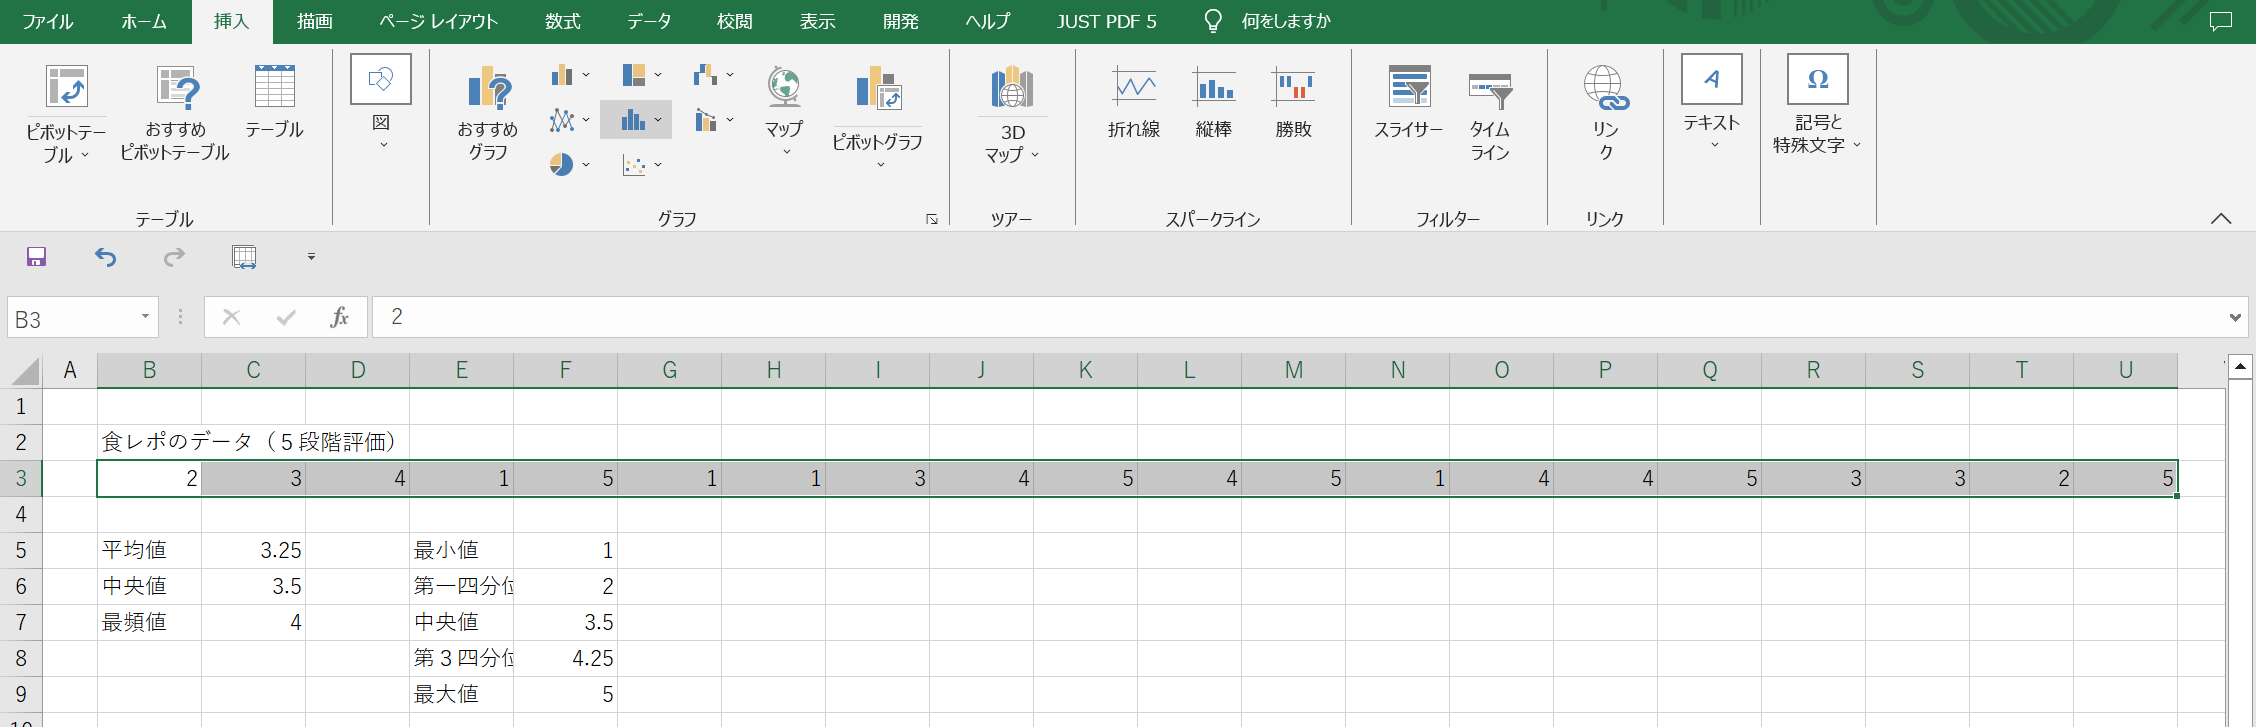Select the 最頻値 label cell
The image size is (2256, 727).
pyautogui.click(x=149, y=622)
